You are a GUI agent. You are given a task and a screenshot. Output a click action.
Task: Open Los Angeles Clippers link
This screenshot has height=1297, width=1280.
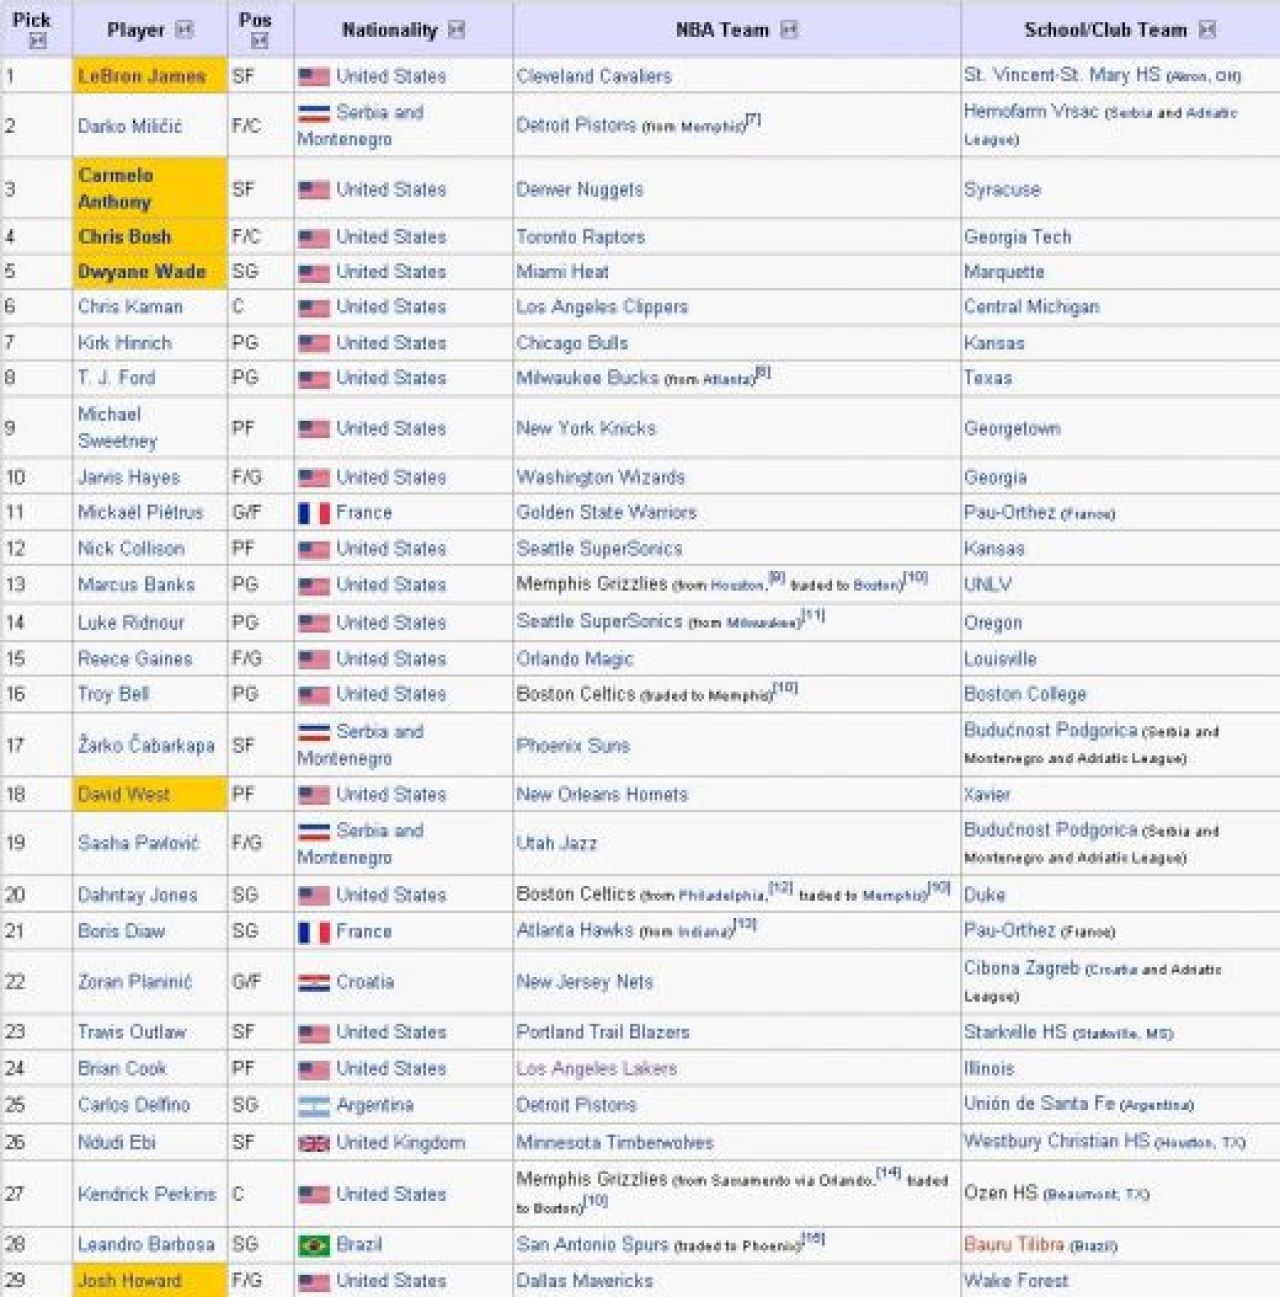602,307
